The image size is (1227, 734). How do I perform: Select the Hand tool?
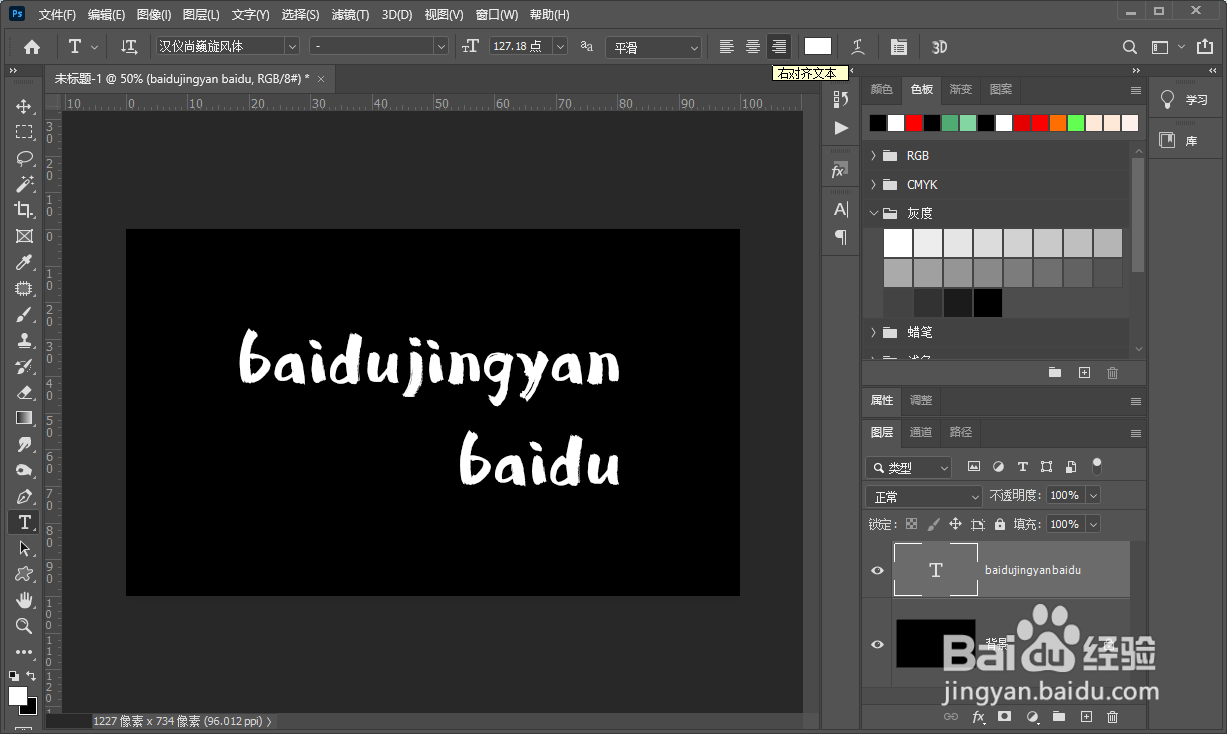24,600
